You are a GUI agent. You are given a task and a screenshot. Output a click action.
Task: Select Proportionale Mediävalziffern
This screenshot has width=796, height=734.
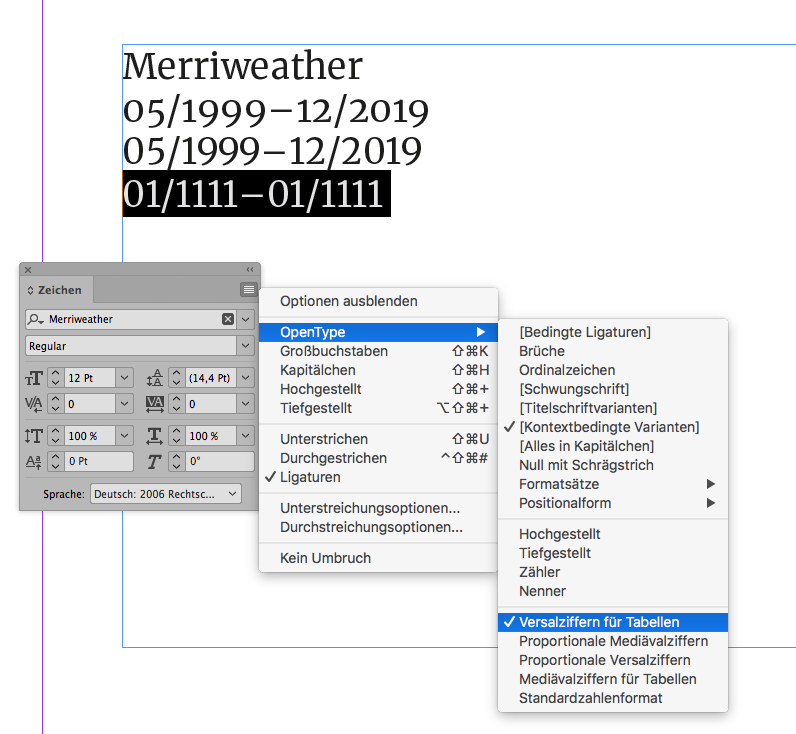(x=613, y=642)
